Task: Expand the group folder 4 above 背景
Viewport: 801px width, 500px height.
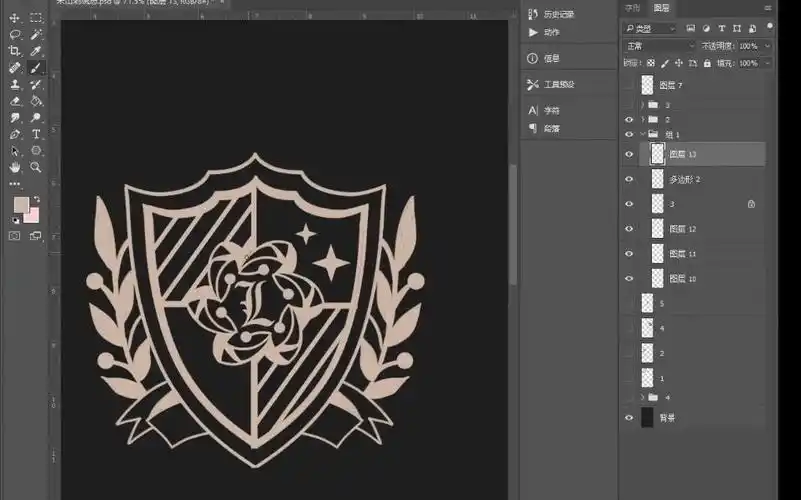Action: 643,397
